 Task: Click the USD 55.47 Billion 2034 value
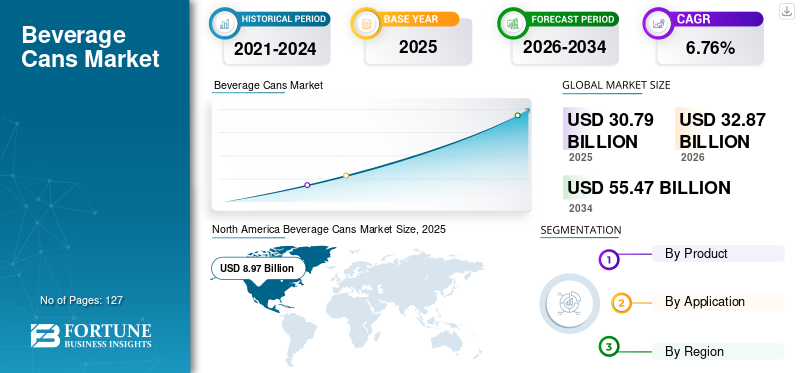click(x=648, y=188)
